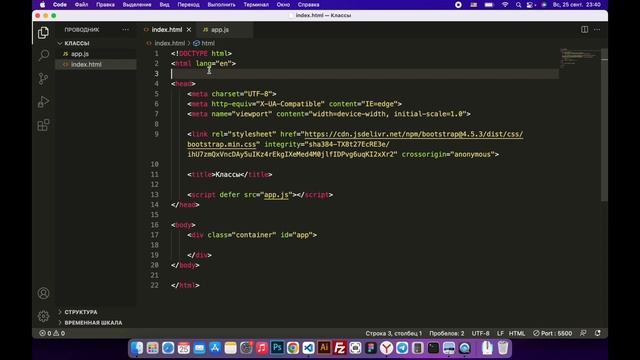Click Port : 5500 live server button
Image resolution: width=640 pixels, height=360 pixels.
pos(552,333)
